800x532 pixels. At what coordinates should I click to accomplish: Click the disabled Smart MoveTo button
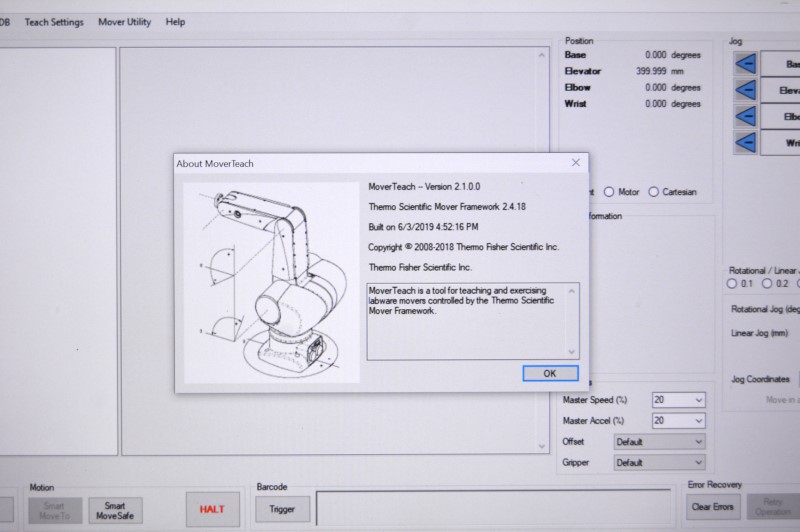pyautogui.click(x=55, y=511)
